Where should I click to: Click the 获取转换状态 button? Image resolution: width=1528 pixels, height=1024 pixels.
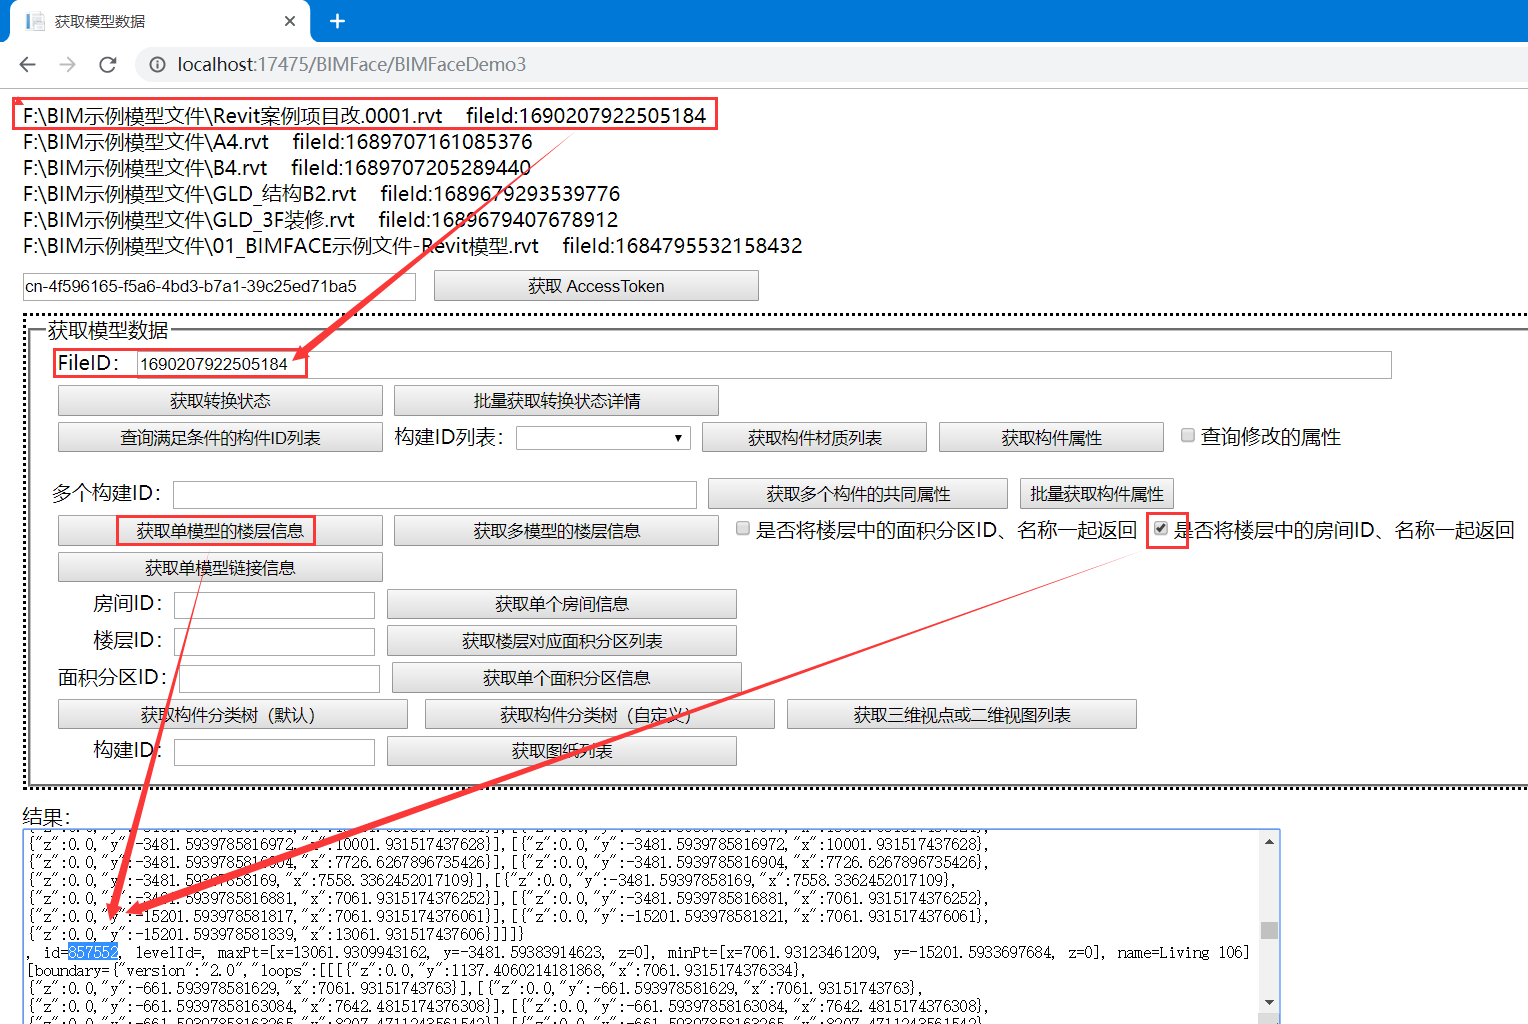point(220,399)
